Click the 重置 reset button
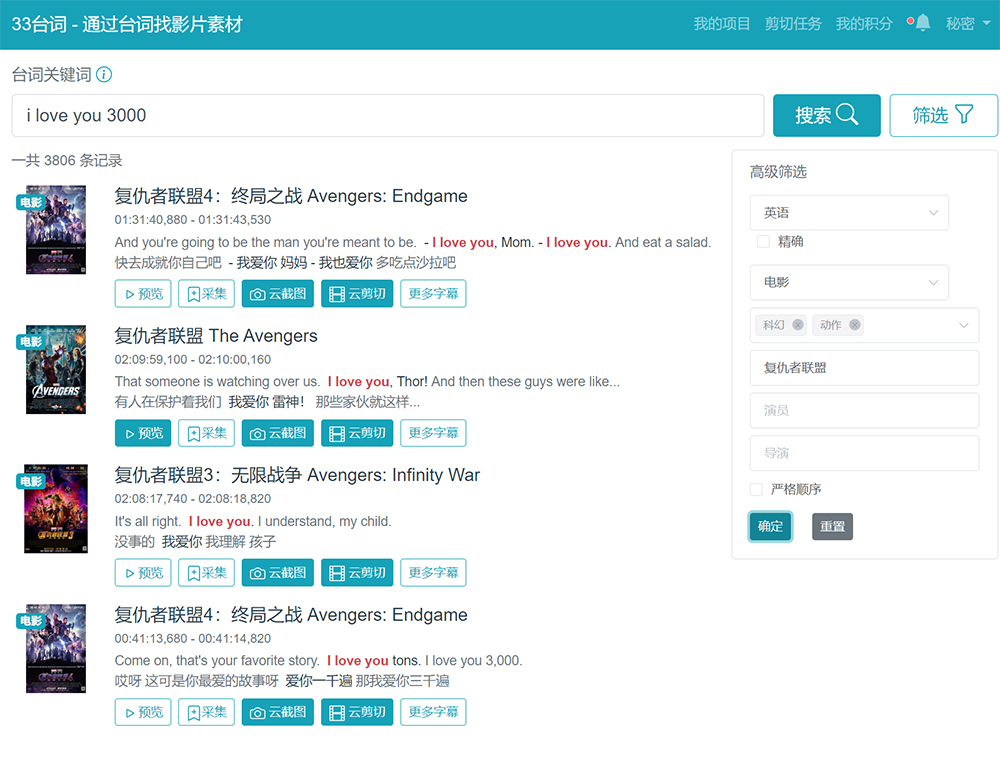This screenshot has width=1000, height=768. pos(832,526)
